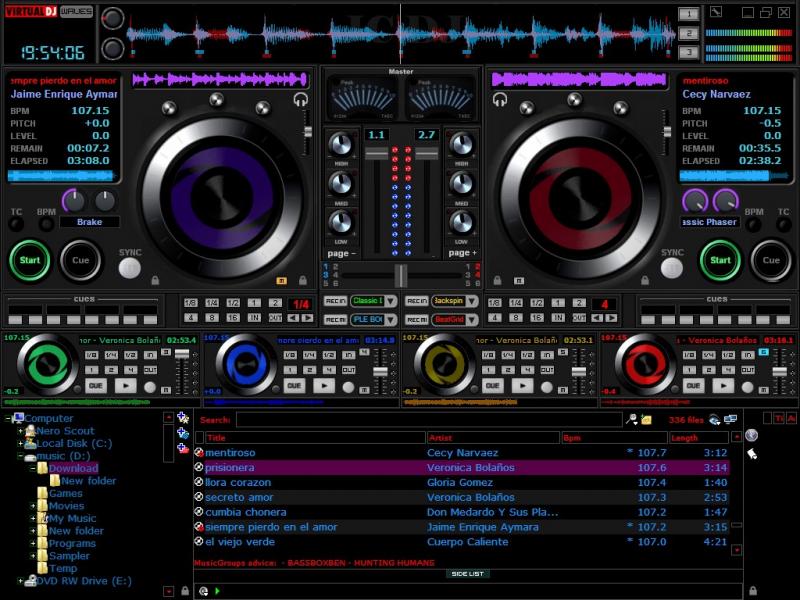
Task: Play the blue mini deck
Action: tap(323, 386)
